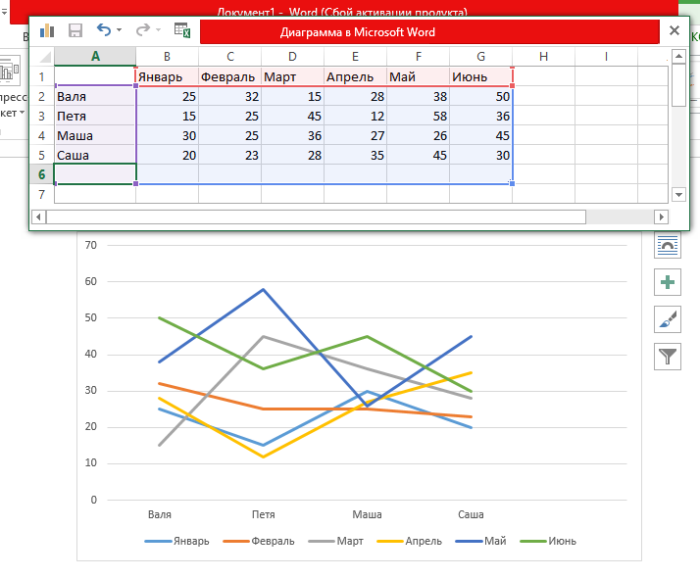
Task: Open Layout Options beside the chart
Action: point(667,245)
